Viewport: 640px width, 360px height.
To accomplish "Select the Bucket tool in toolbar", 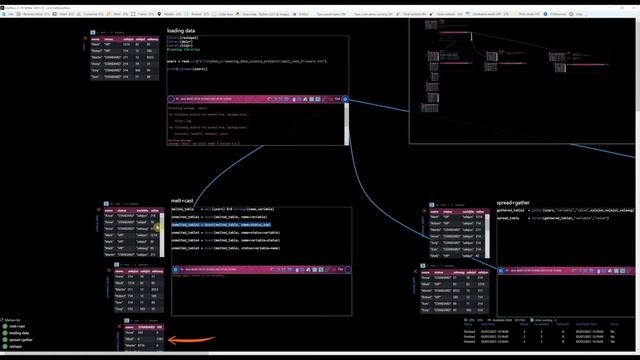I will [x=197, y=14].
